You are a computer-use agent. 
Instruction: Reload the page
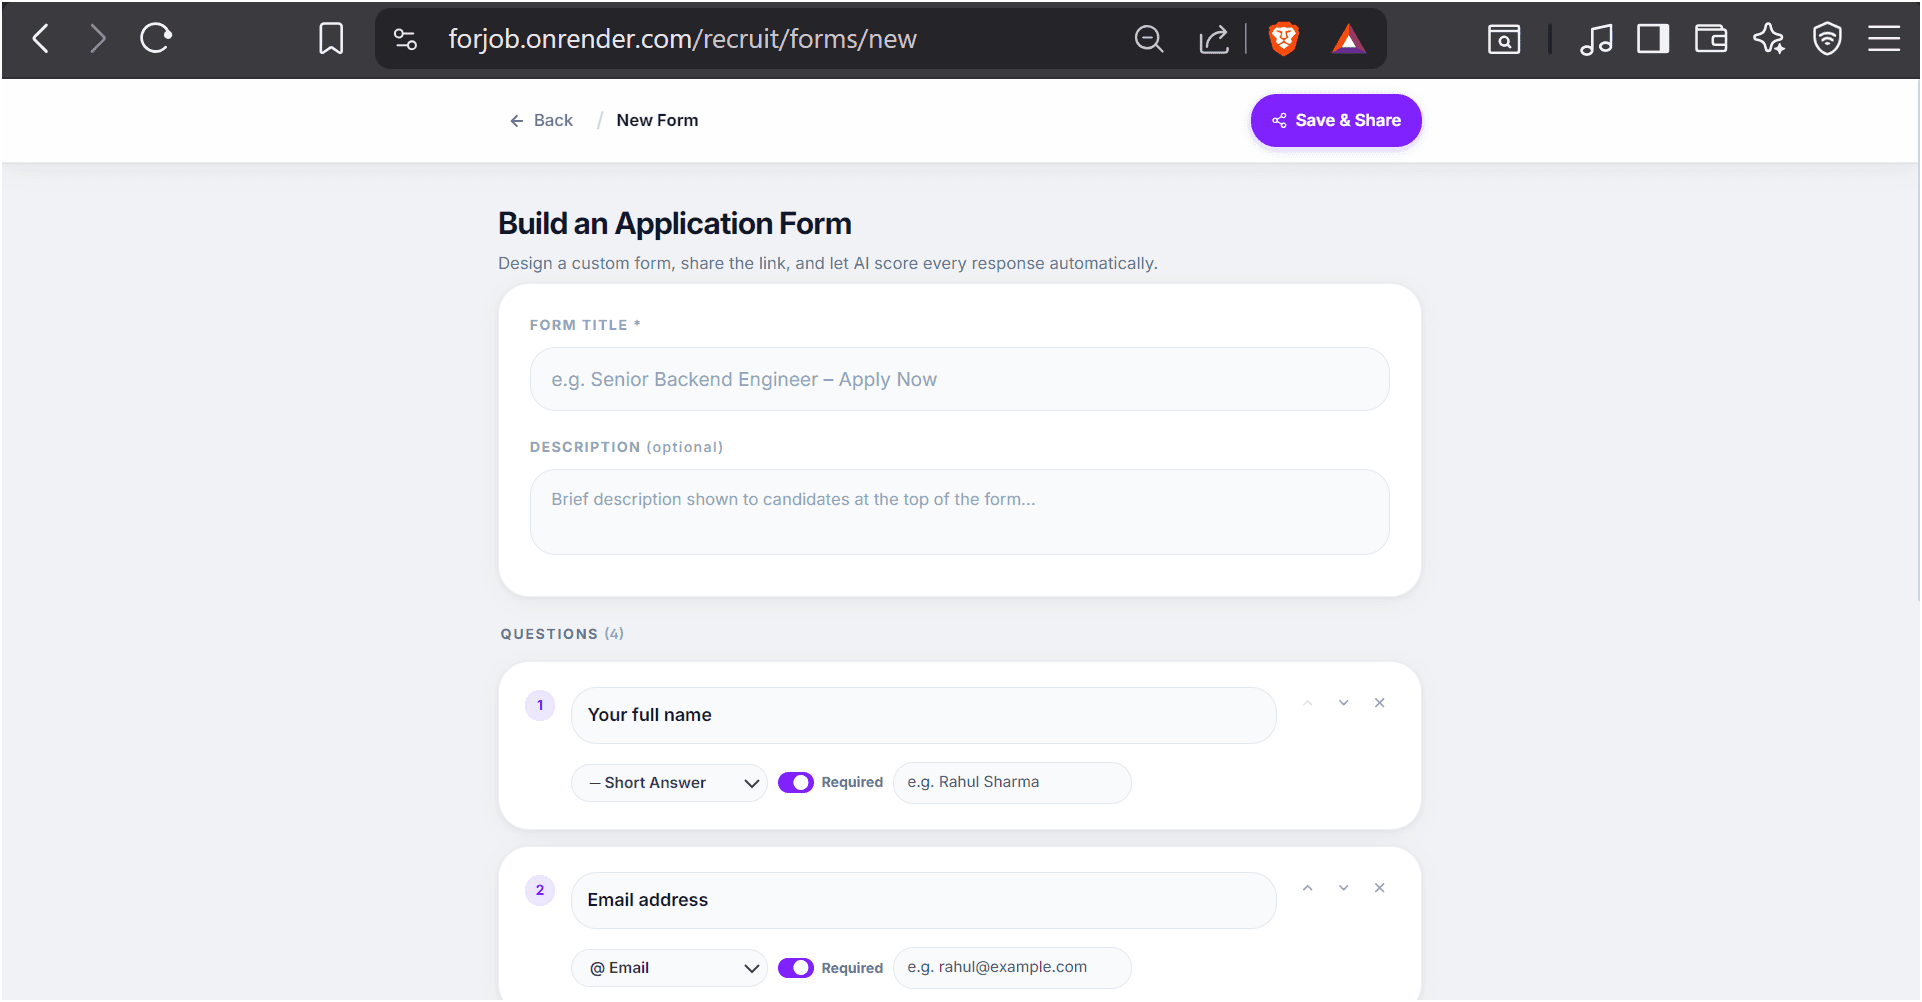(156, 39)
